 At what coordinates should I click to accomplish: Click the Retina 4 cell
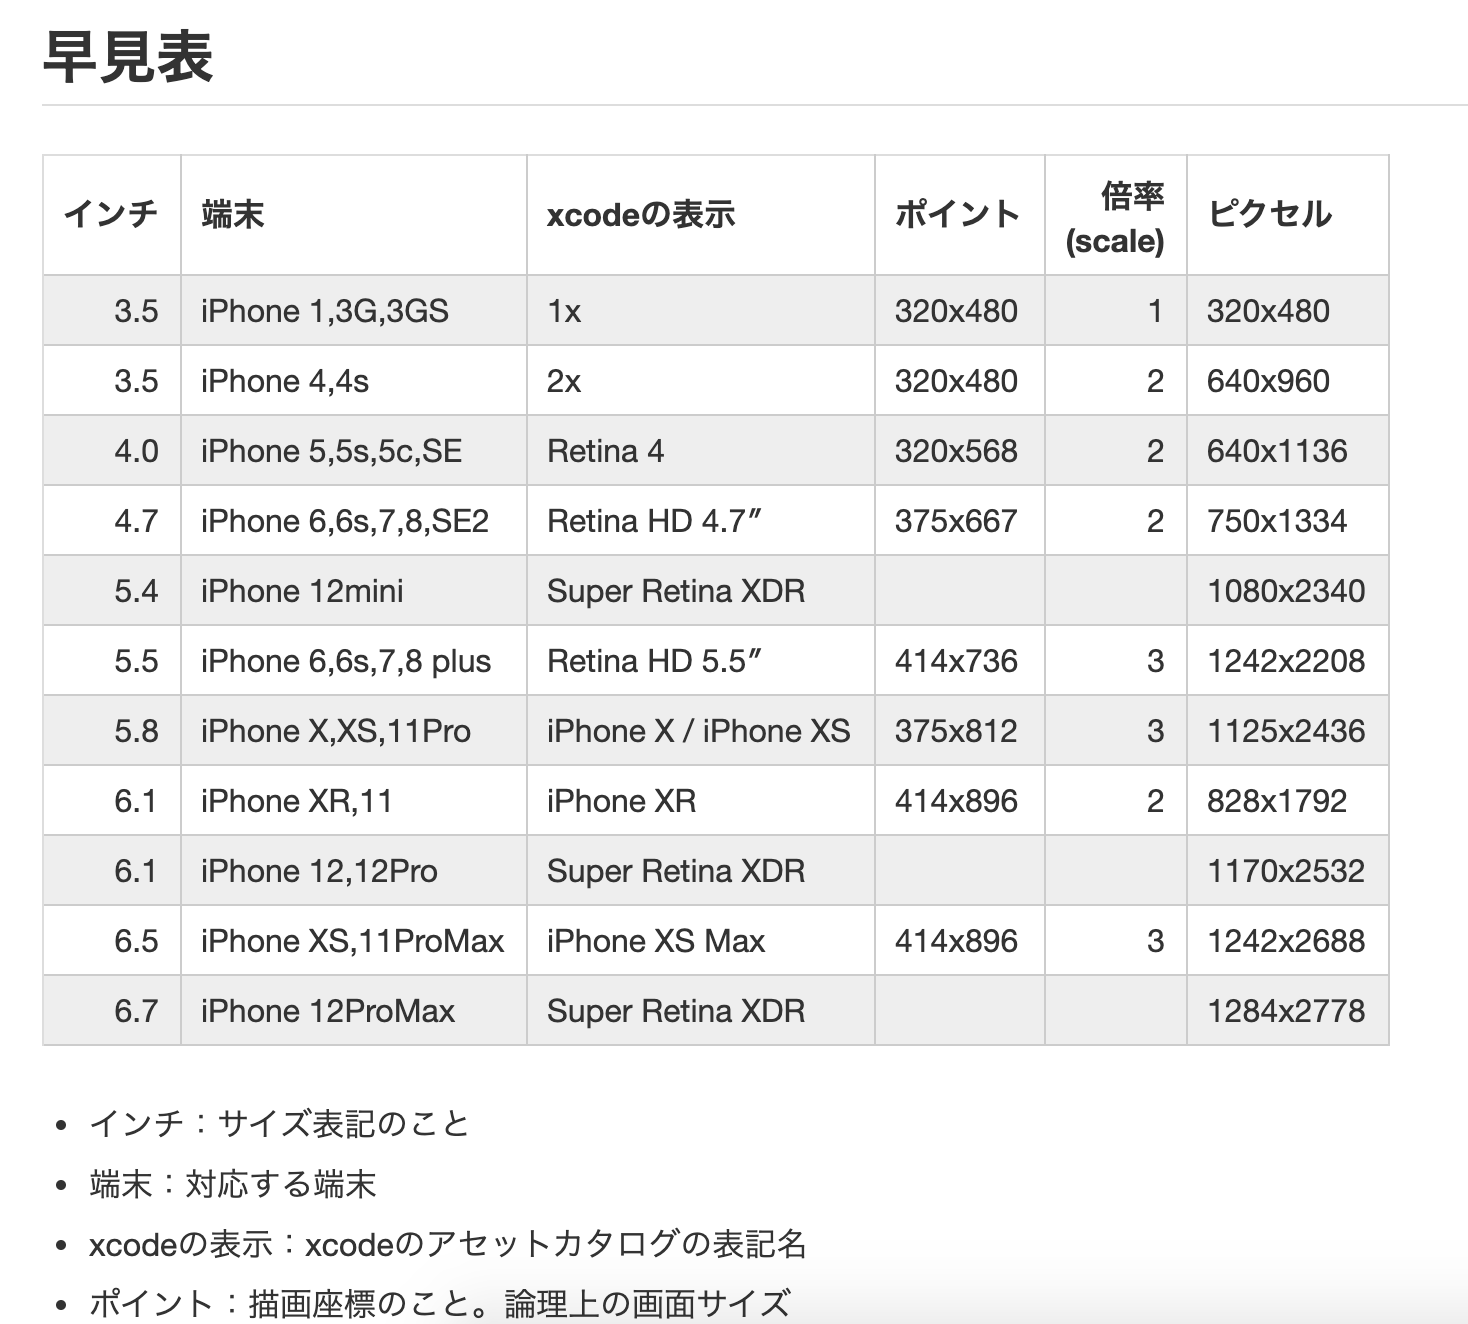point(701,451)
